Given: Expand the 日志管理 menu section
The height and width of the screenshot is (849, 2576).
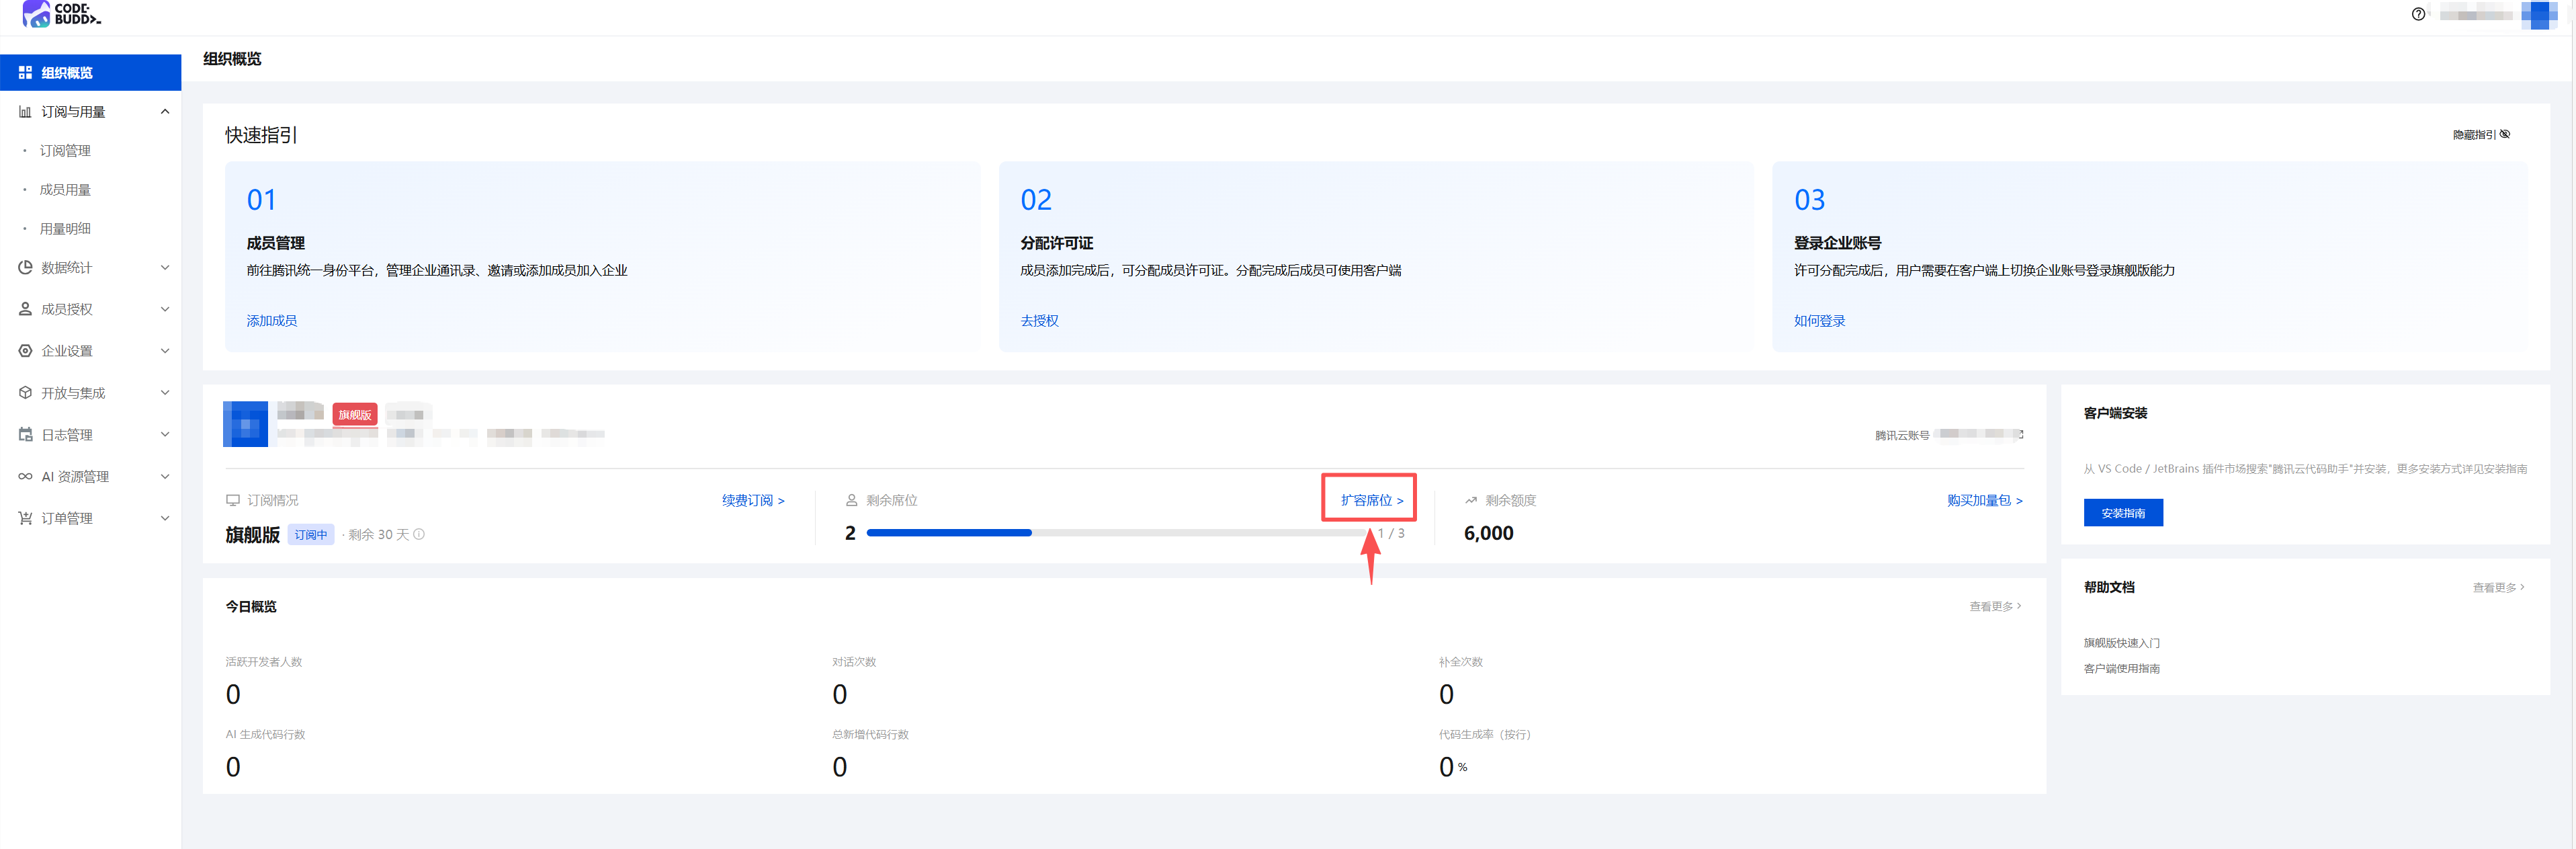Looking at the screenshot, I should pyautogui.click(x=165, y=435).
